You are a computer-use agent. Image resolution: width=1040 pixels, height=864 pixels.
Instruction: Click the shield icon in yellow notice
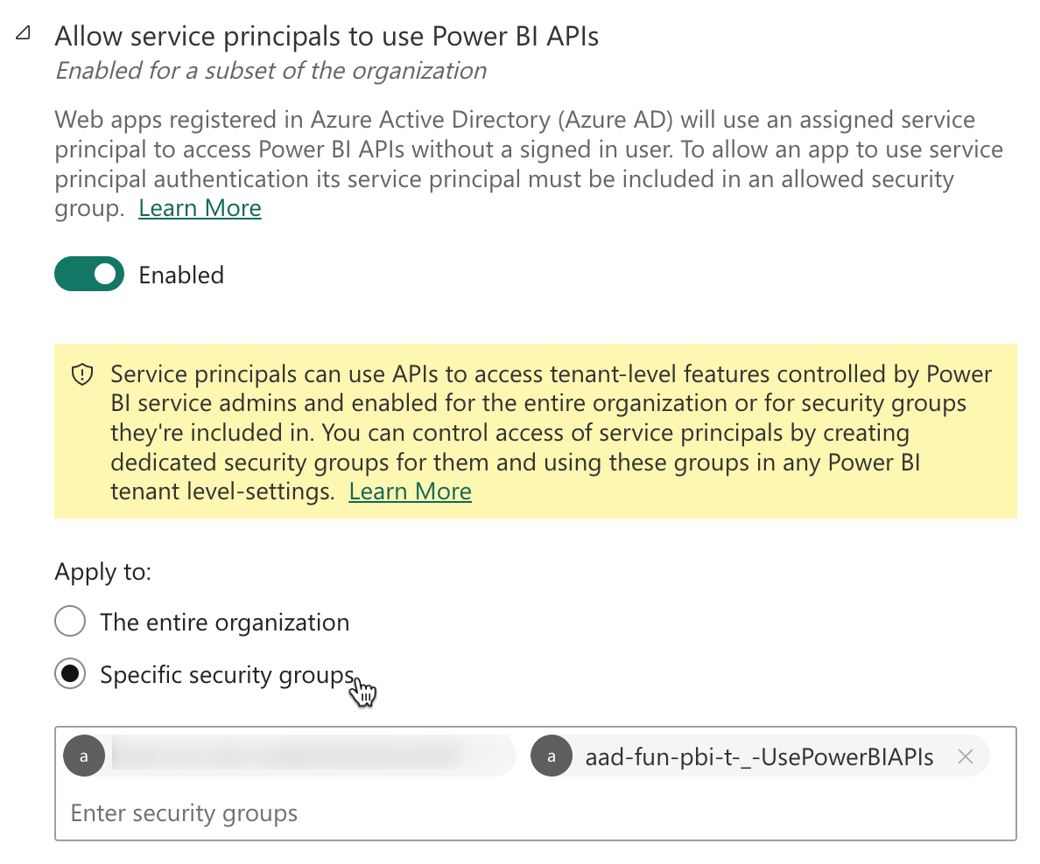pos(82,375)
